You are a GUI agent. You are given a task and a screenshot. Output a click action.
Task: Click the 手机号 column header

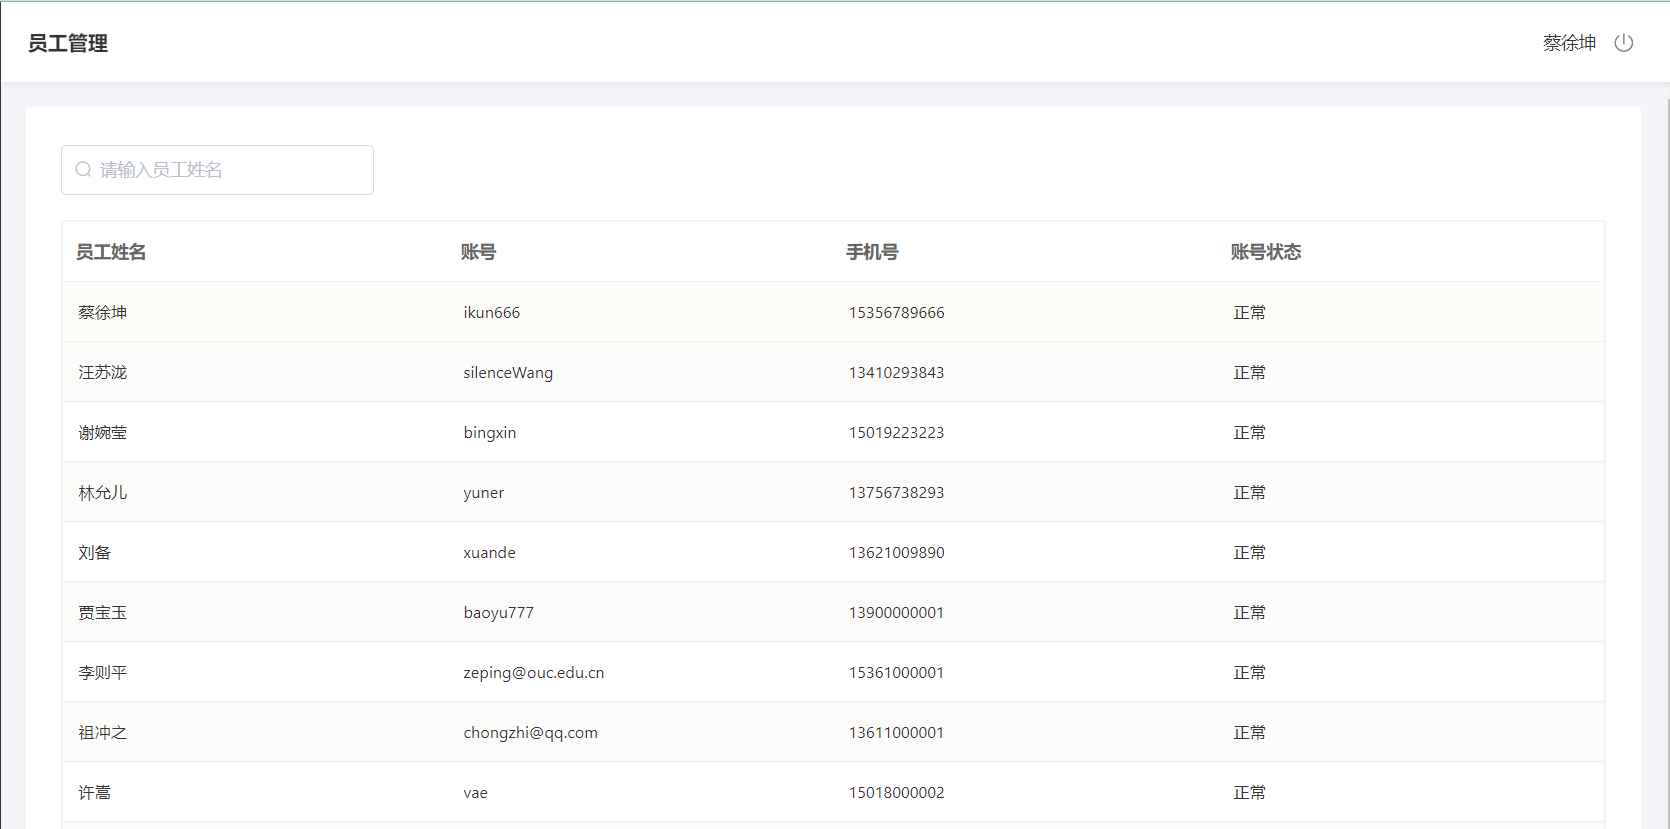coord(872,252)
